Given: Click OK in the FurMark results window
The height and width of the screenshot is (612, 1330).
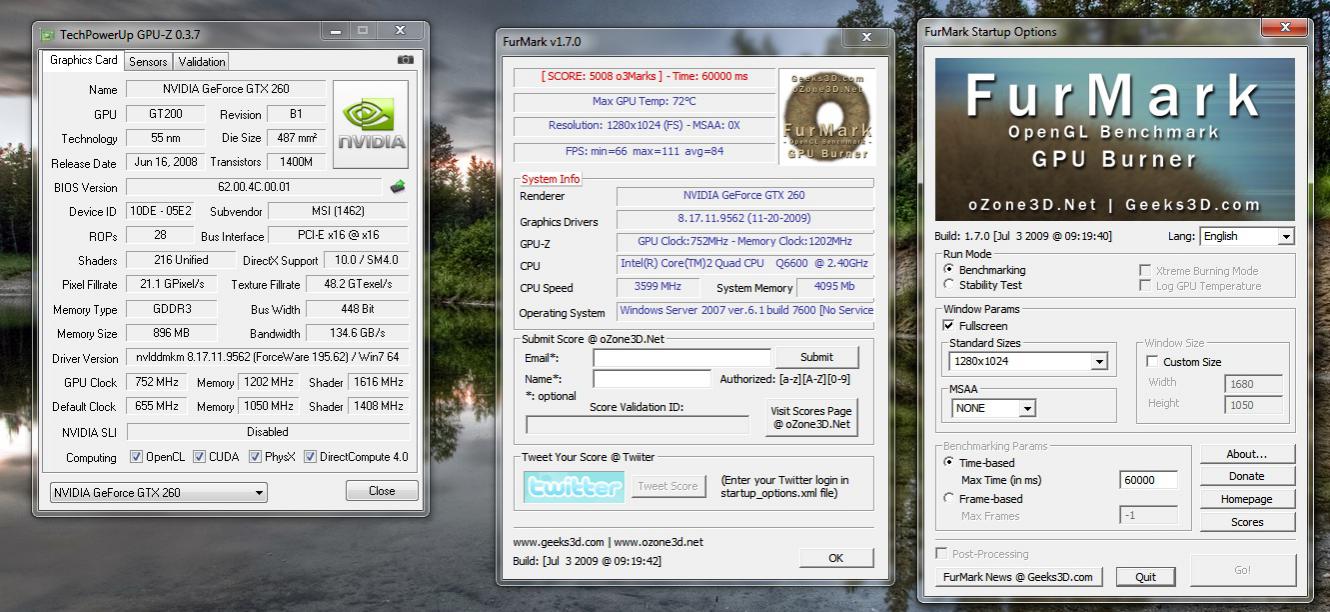Looking at the screenshot, I should point(836,558).
